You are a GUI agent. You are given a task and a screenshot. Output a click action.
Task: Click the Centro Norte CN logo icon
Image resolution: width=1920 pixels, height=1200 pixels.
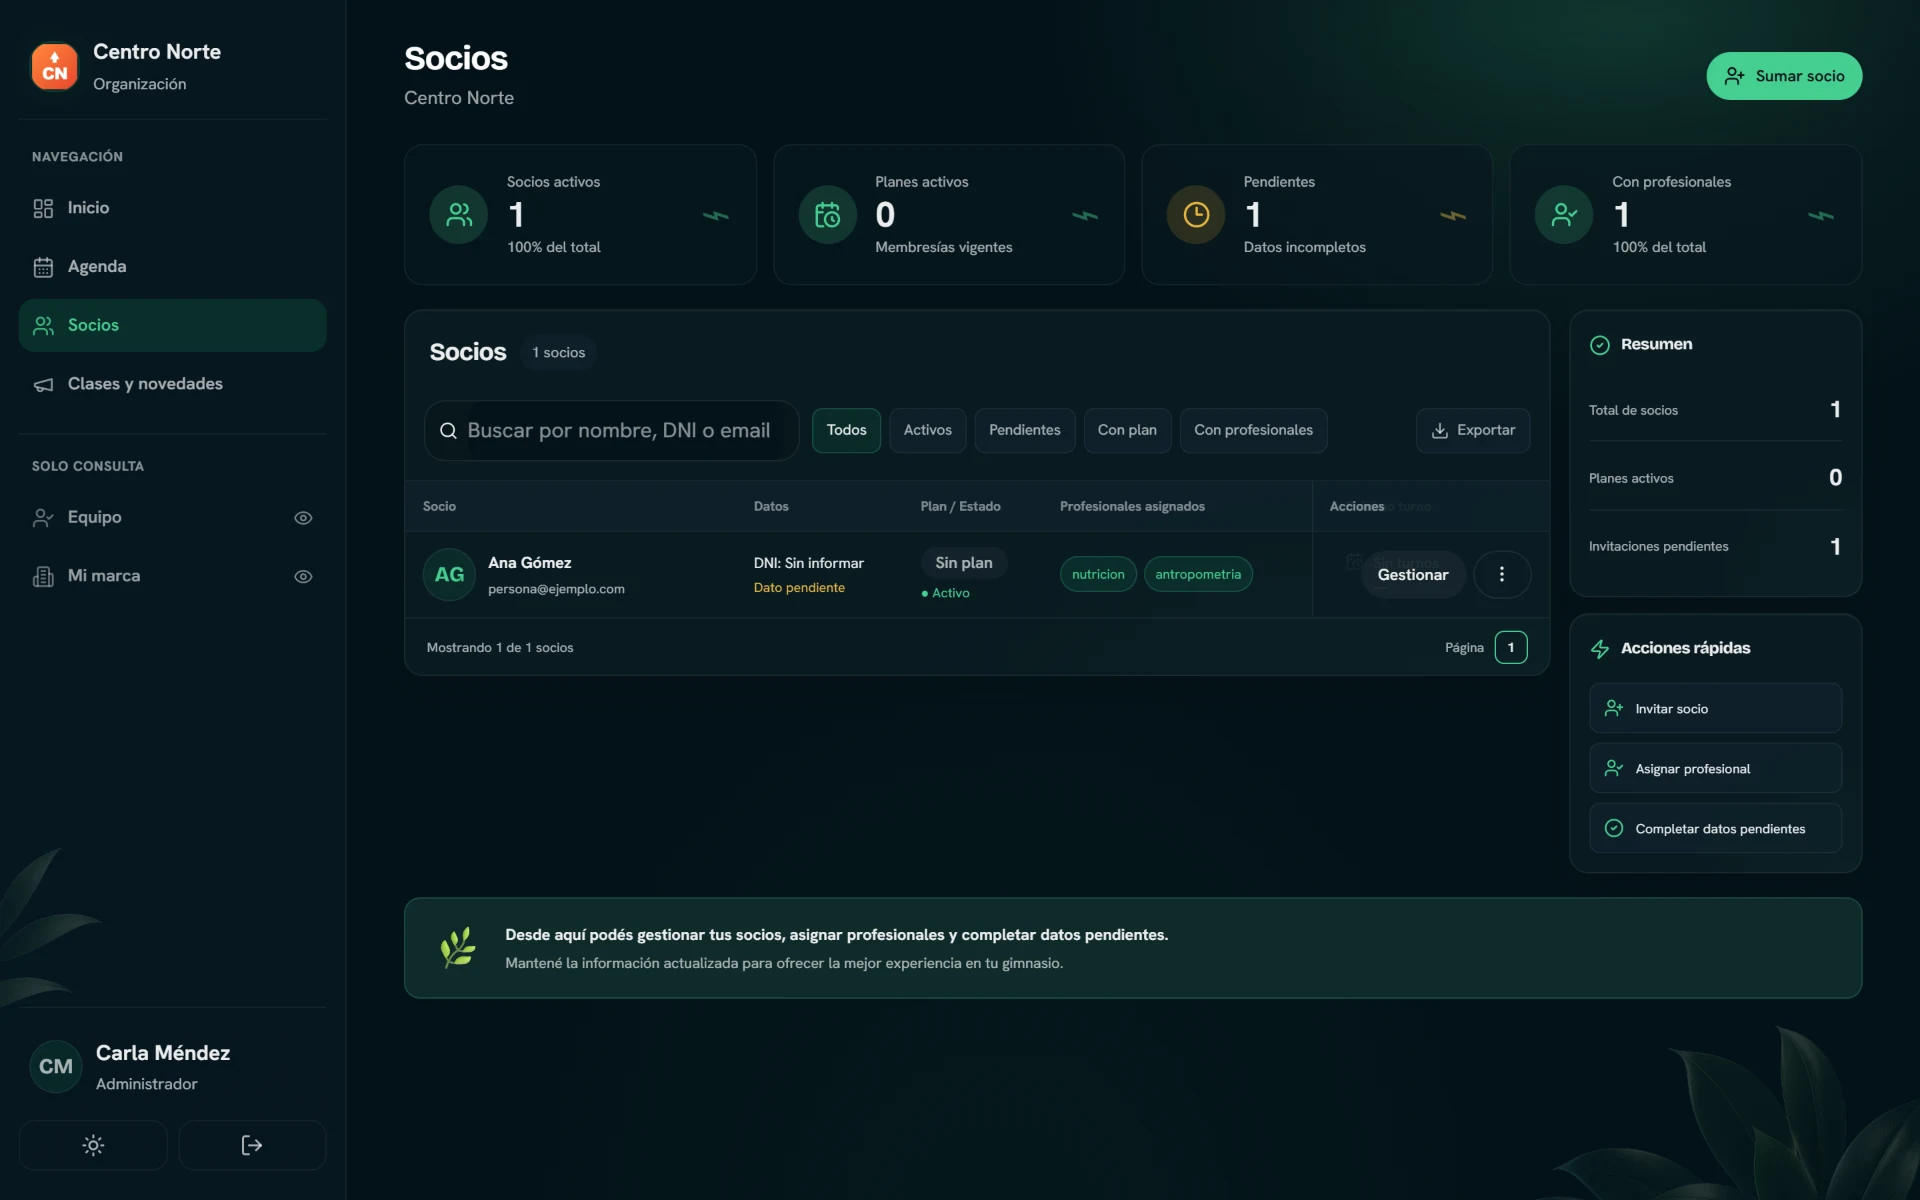coord(55,66)
